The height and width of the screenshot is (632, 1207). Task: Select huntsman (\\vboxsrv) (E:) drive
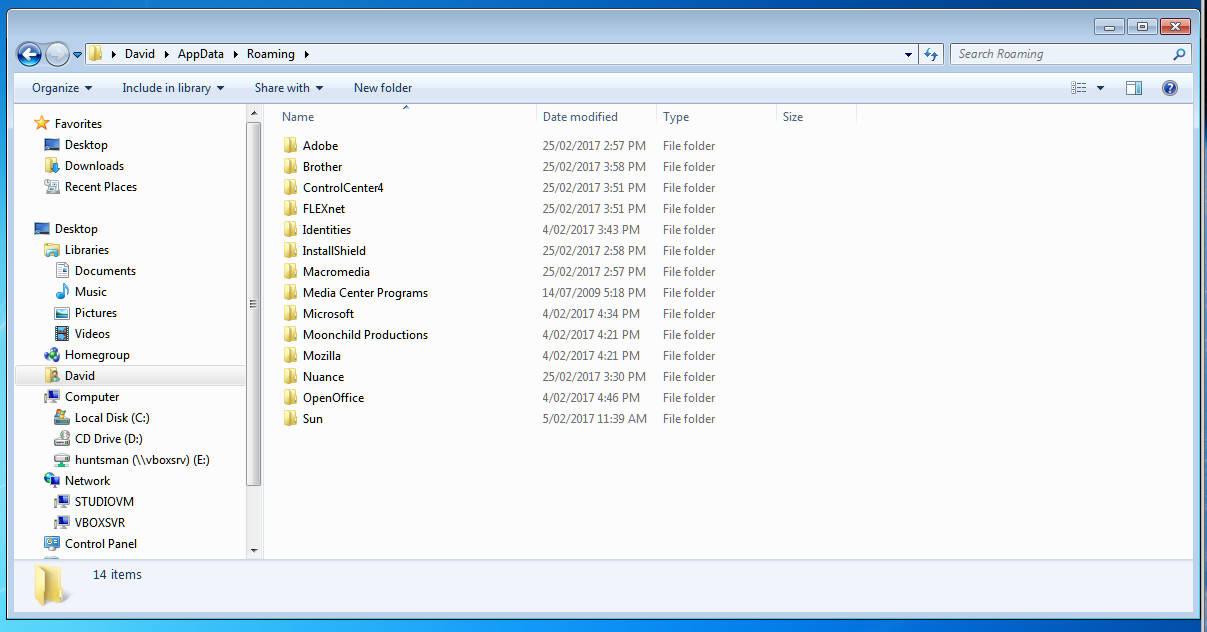(142, 460)
